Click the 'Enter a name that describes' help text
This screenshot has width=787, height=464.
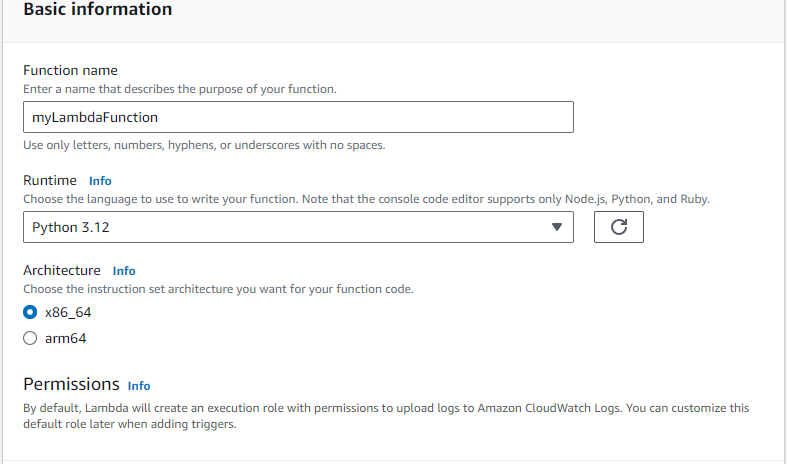180,89
